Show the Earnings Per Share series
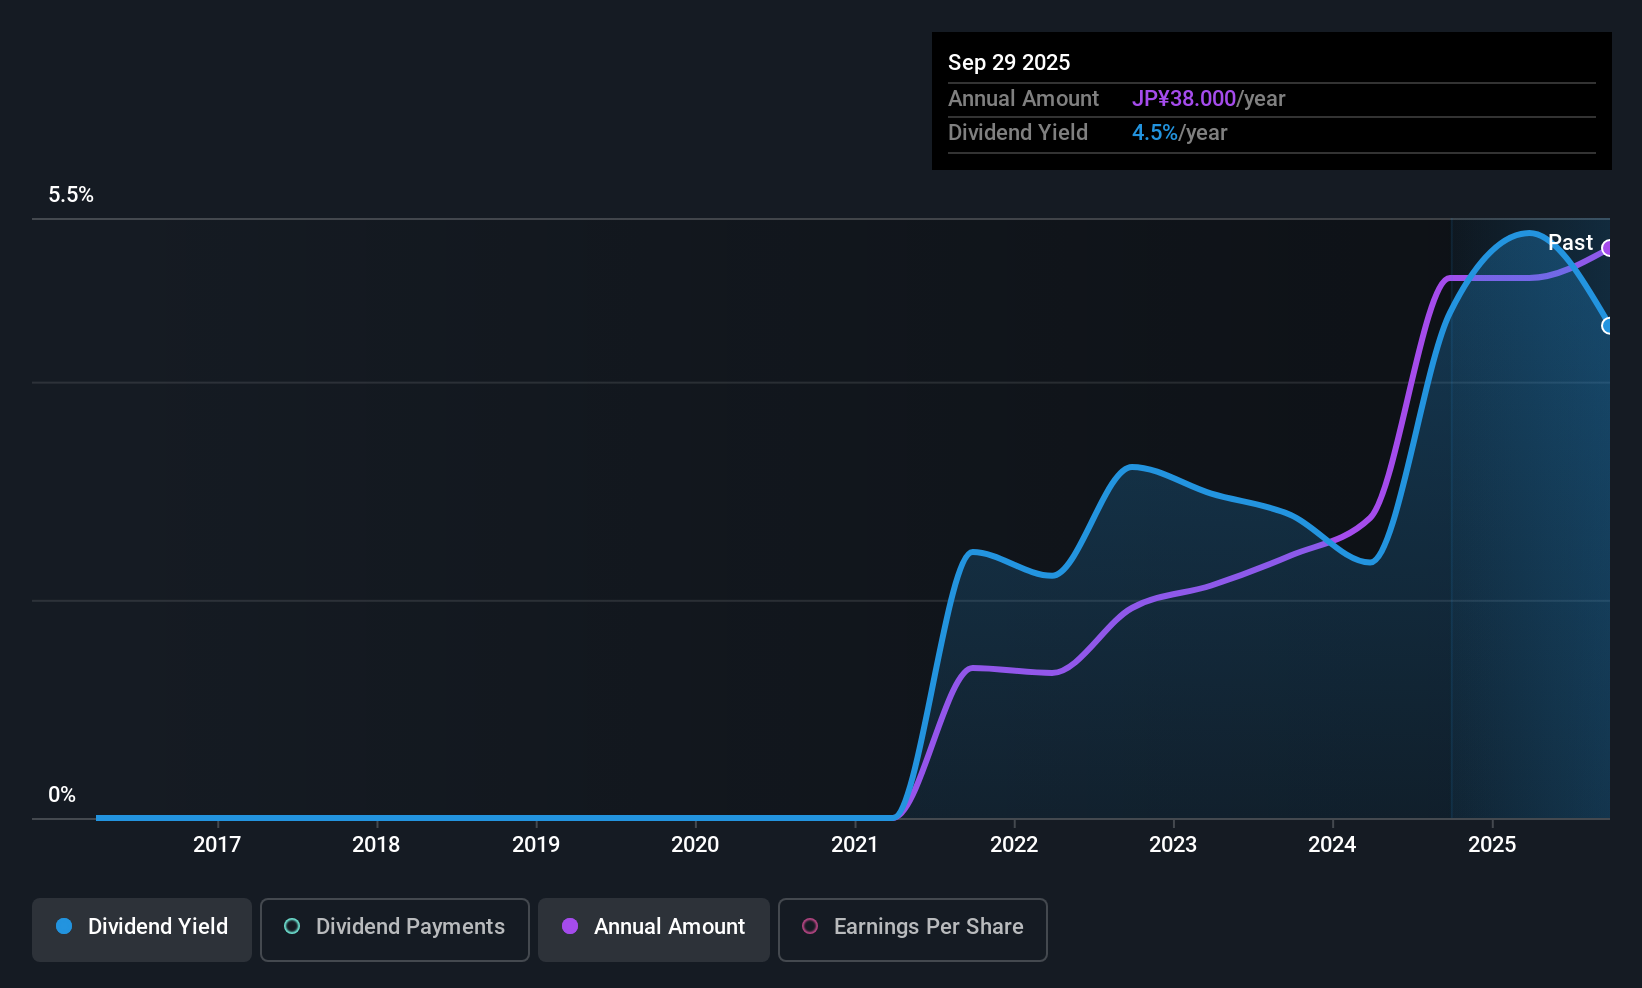 (913, 929)
